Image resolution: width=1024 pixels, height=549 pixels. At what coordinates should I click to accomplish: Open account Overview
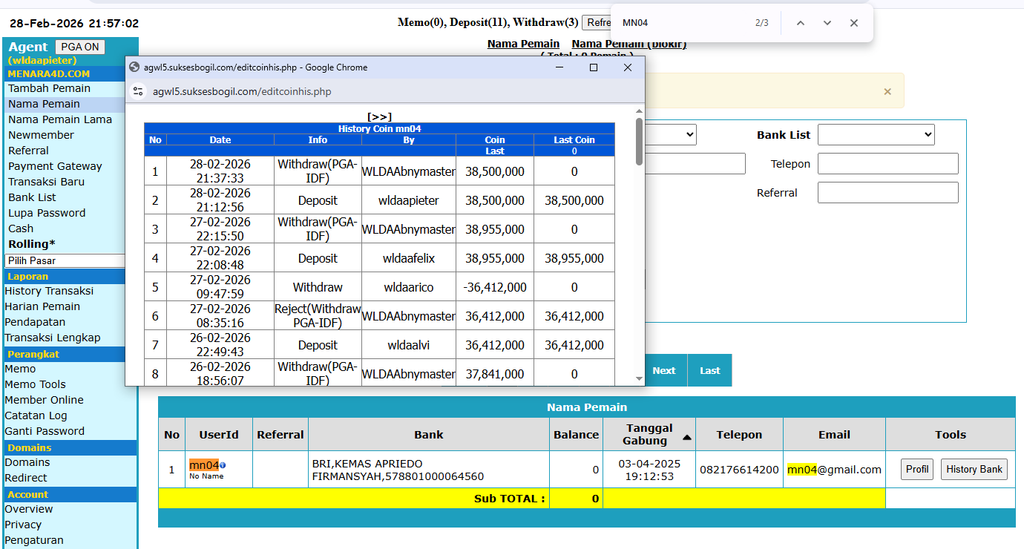point(29,509)
